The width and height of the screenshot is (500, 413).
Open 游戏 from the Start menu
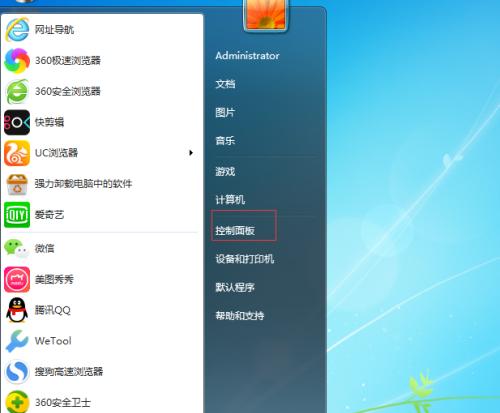pos(225,171)
